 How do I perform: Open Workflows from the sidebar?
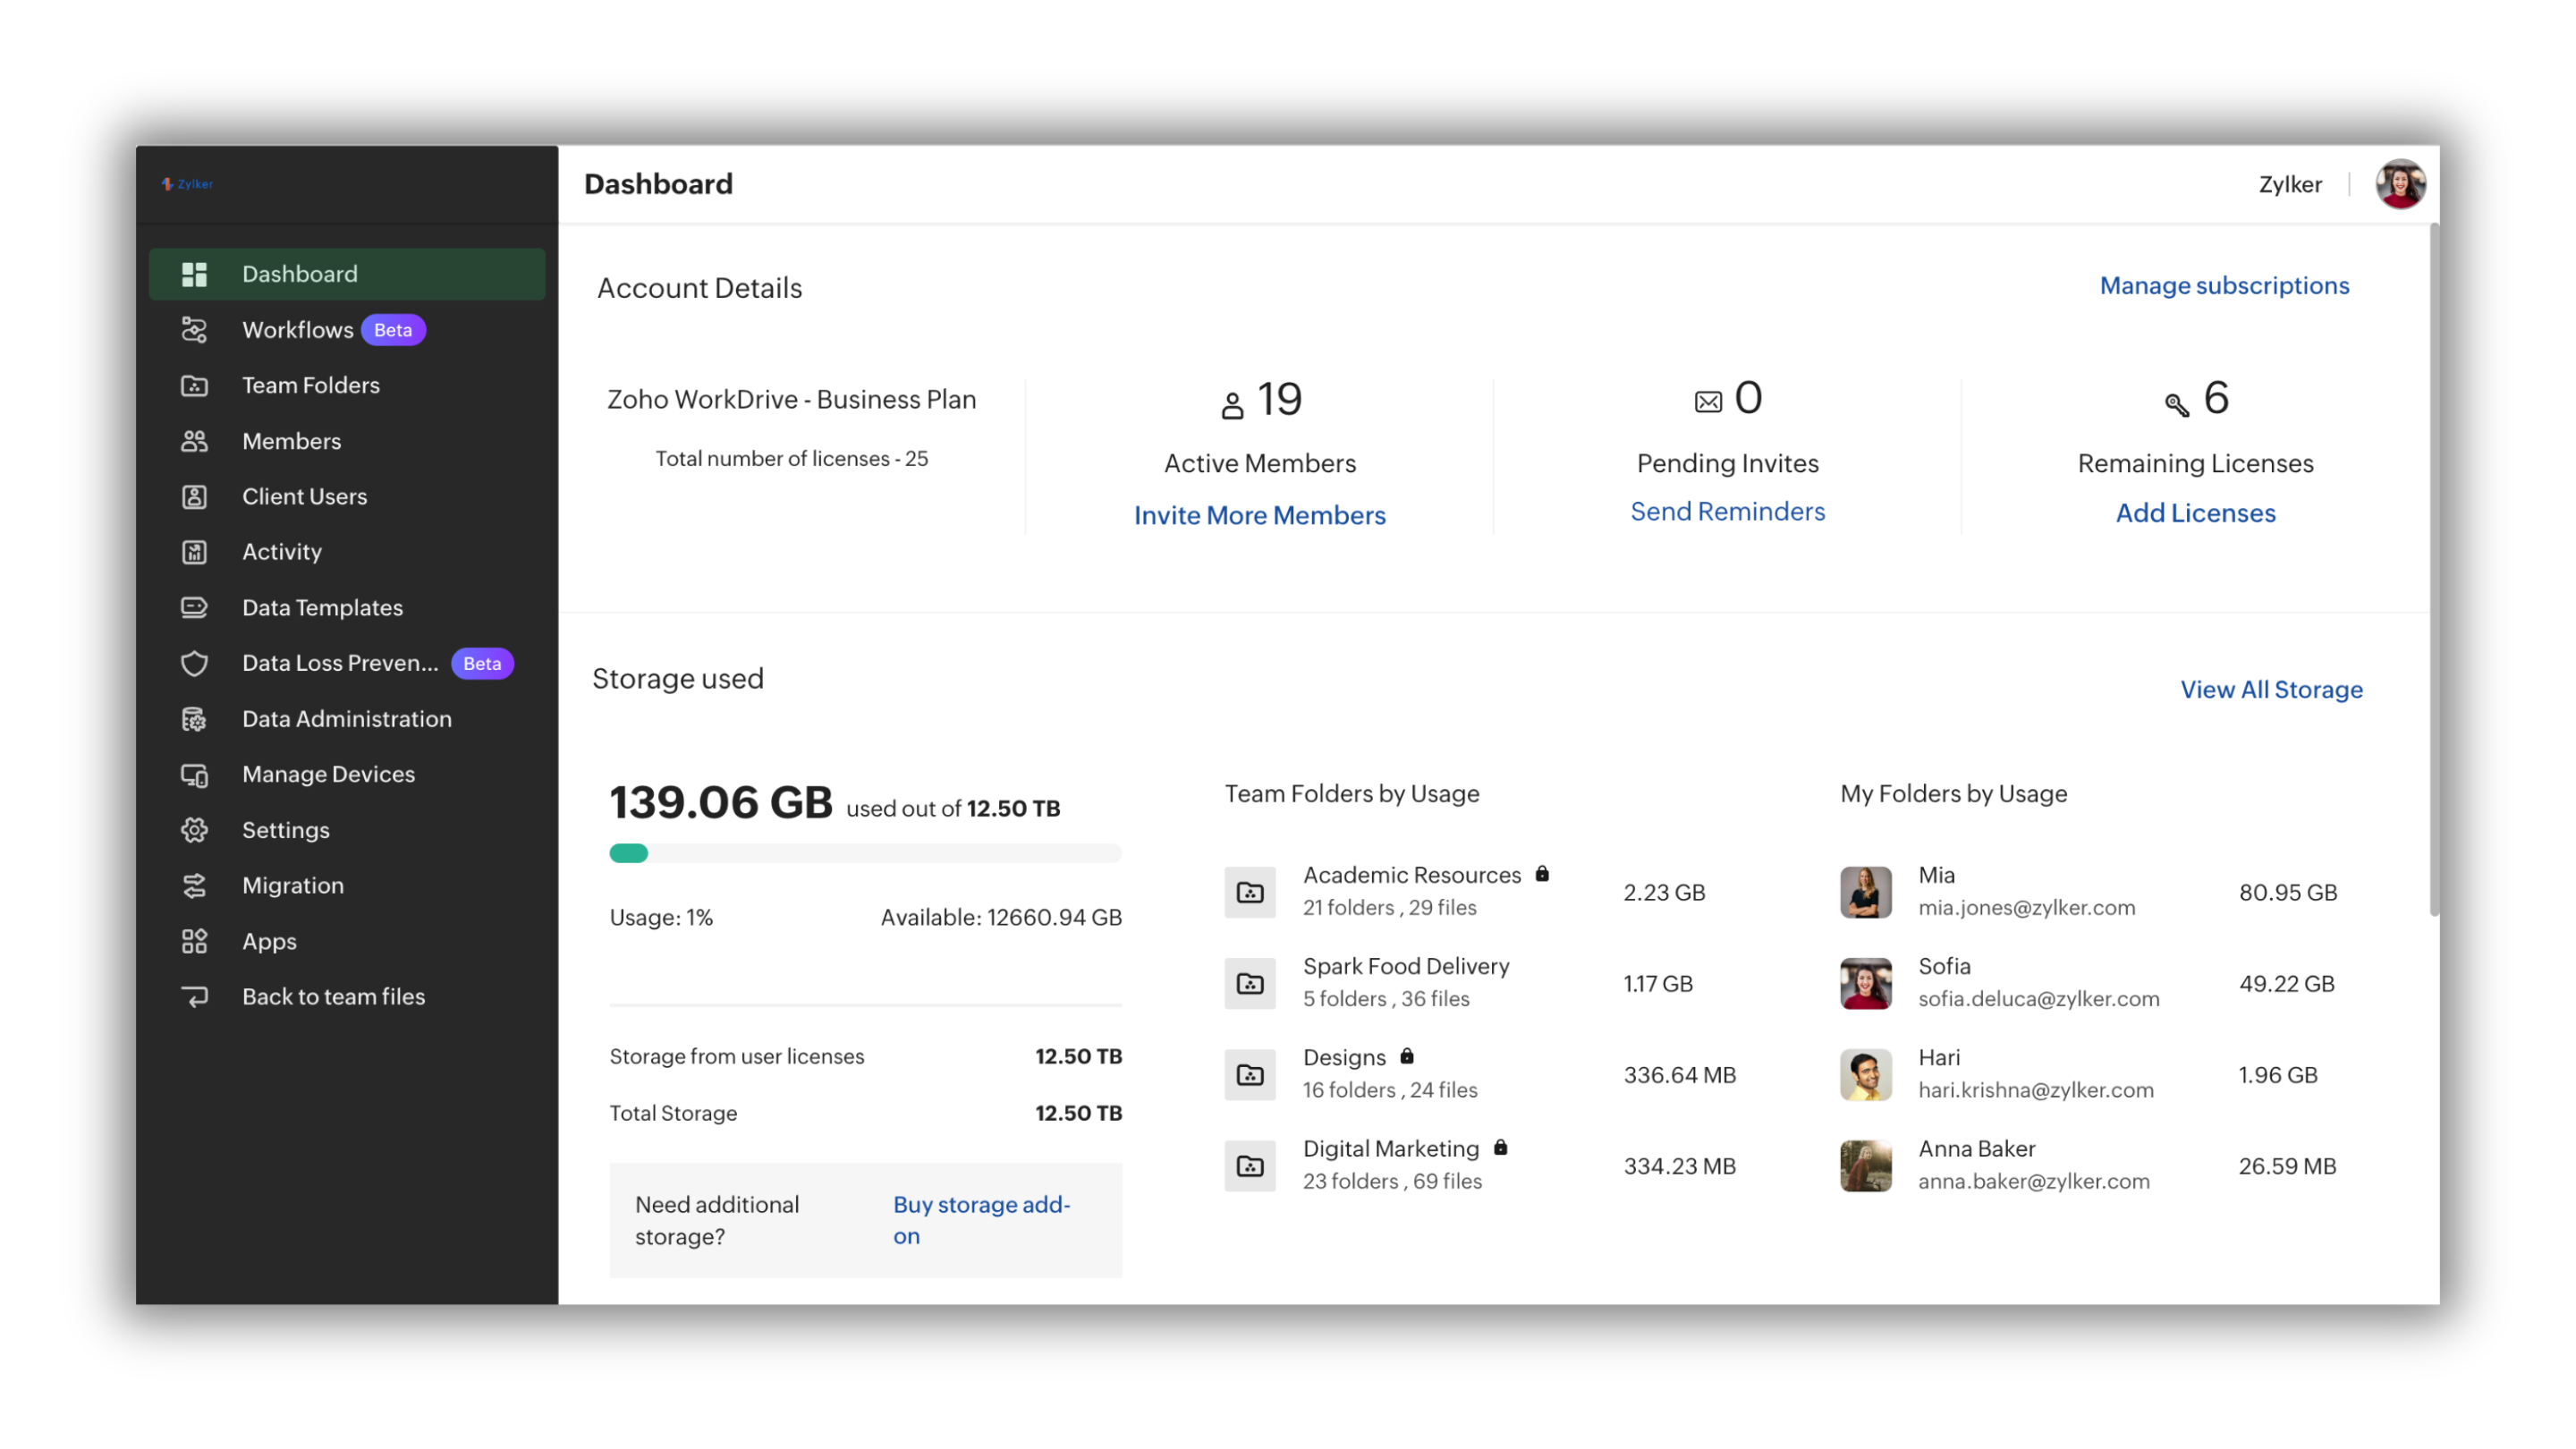click(x=297, y=329)
